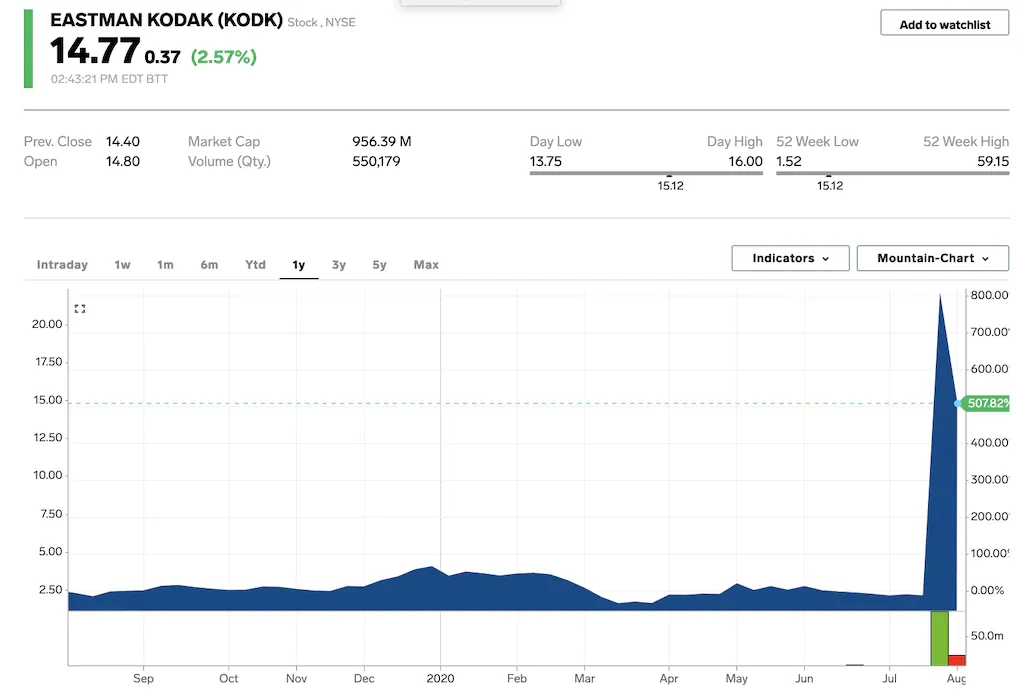Click the fullscreen expand icon in chart
The width and height of the screenshot is (1024, 697).
click(80, 309)
